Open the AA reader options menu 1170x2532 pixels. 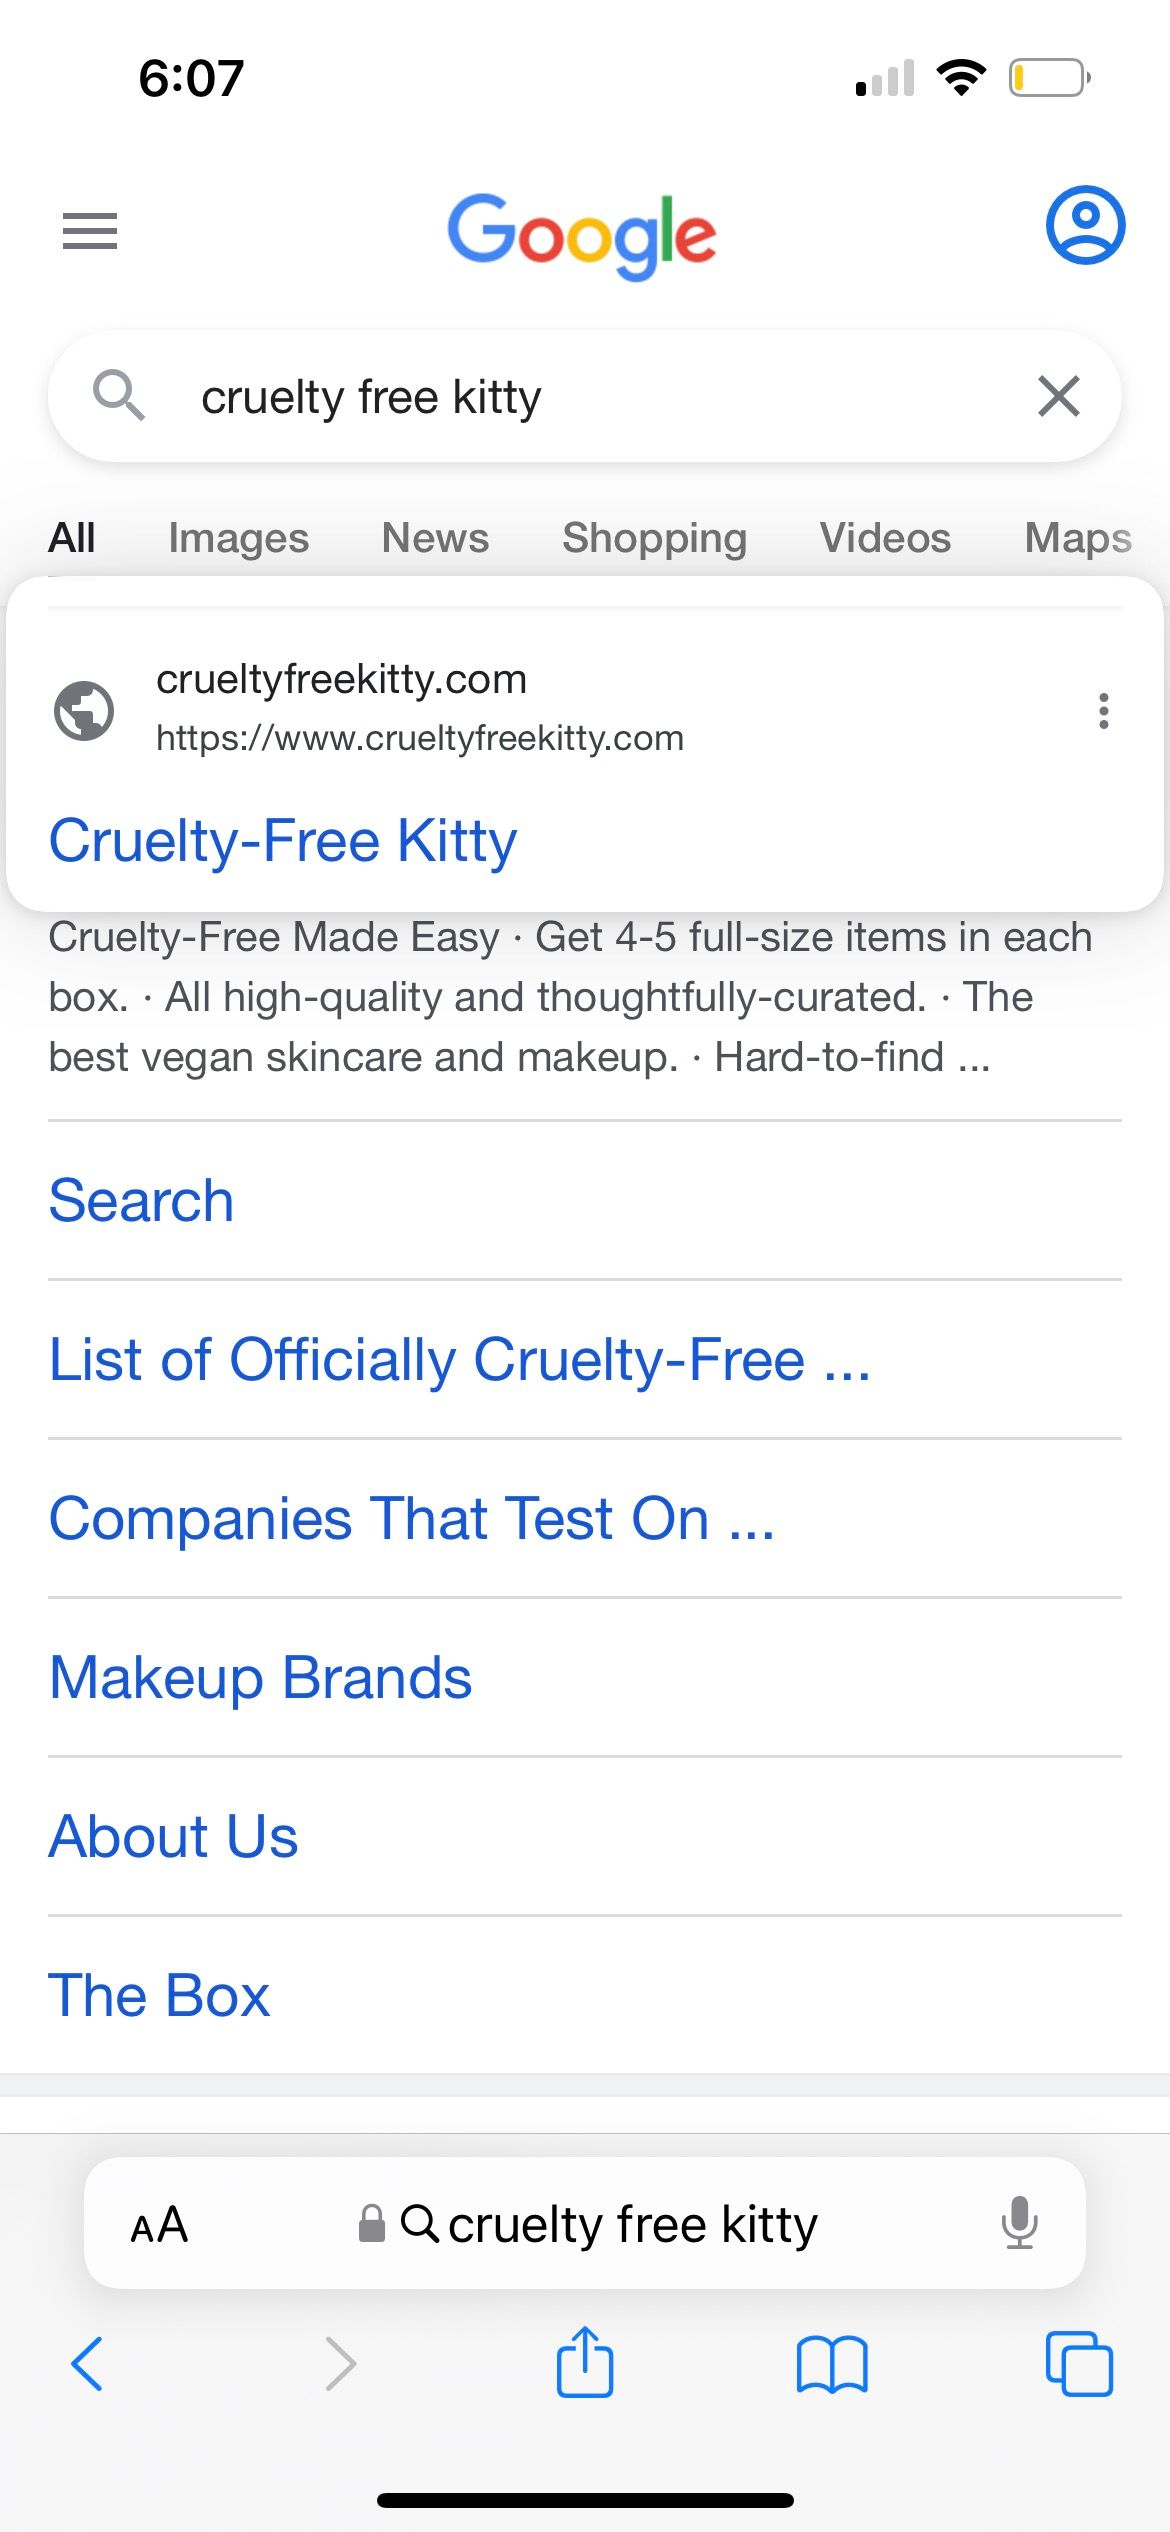159,2224
